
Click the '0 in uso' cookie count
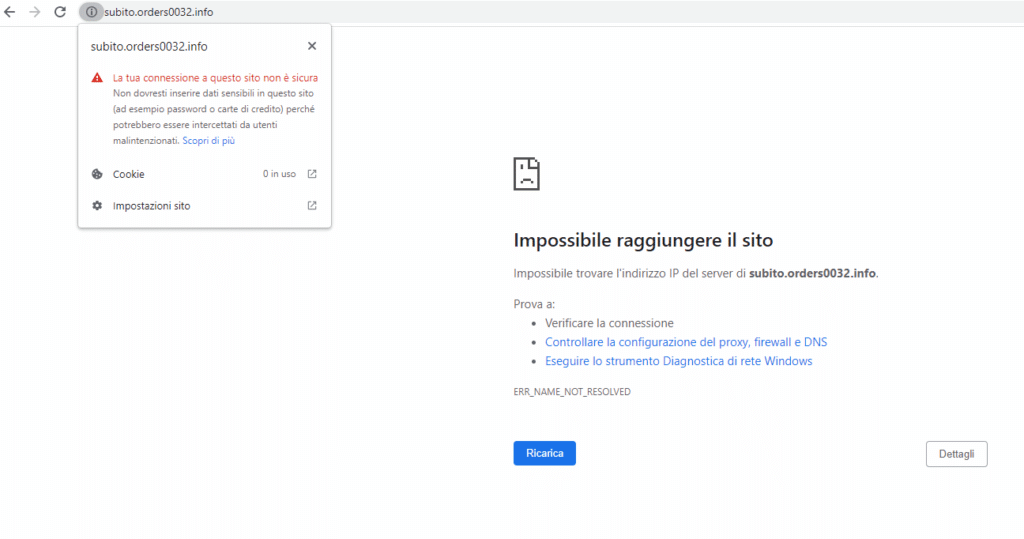click(280, 174)
